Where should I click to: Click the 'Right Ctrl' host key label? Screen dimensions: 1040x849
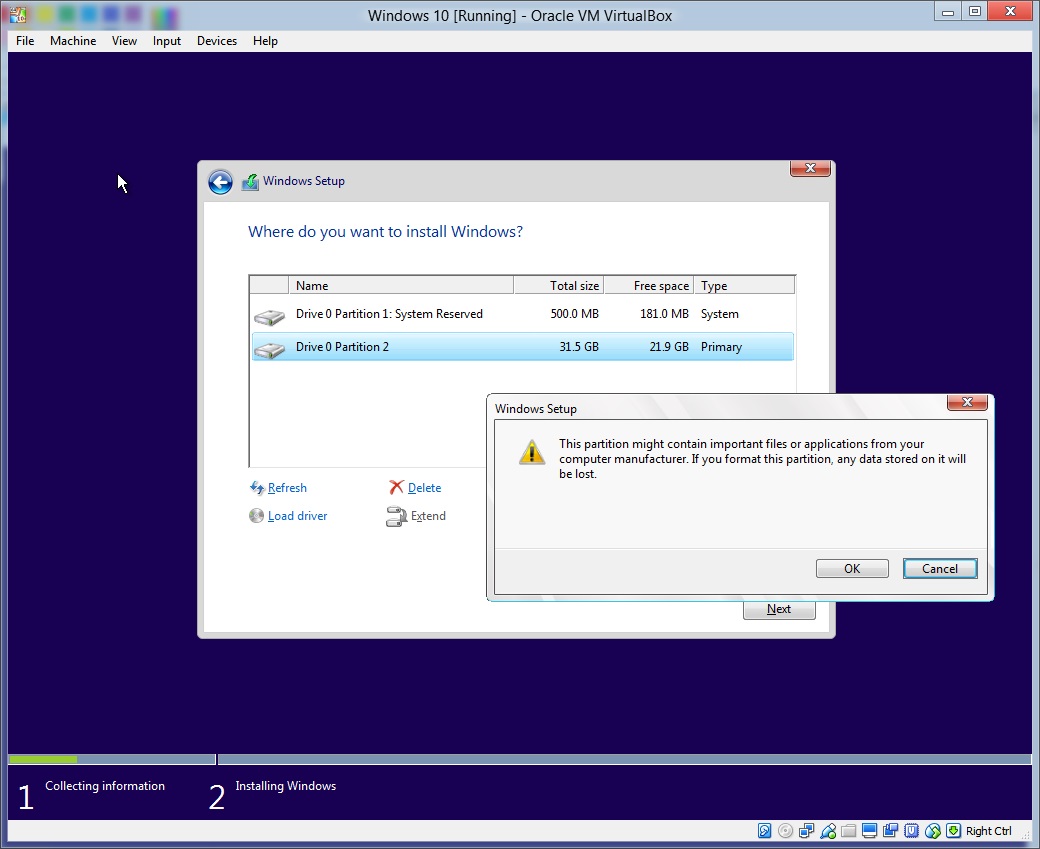point(989,831)
